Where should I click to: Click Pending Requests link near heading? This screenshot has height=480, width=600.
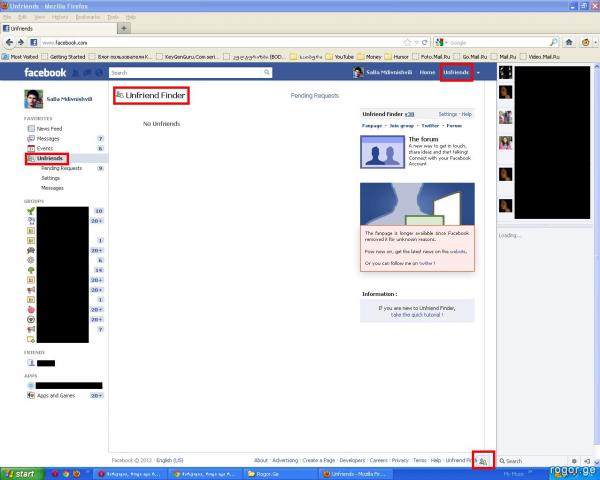tap(315, 96)
